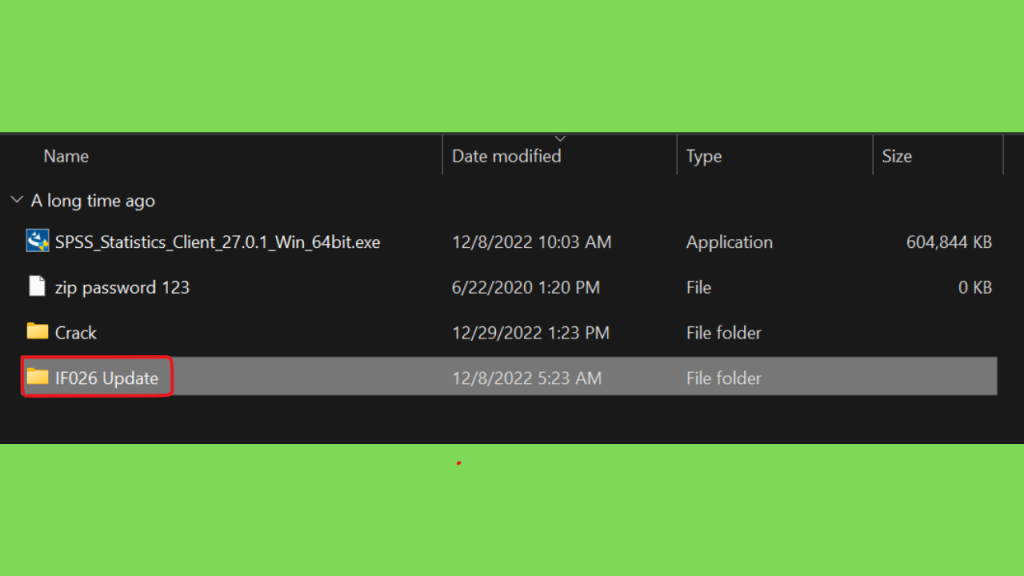
Task: Sort by the Date modified column header
Action: tap(506, 156)
